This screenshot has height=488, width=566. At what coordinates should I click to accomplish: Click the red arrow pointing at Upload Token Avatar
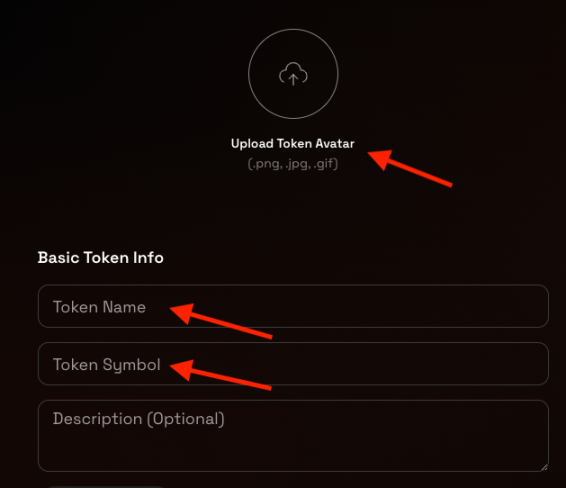tap(410, 168)
